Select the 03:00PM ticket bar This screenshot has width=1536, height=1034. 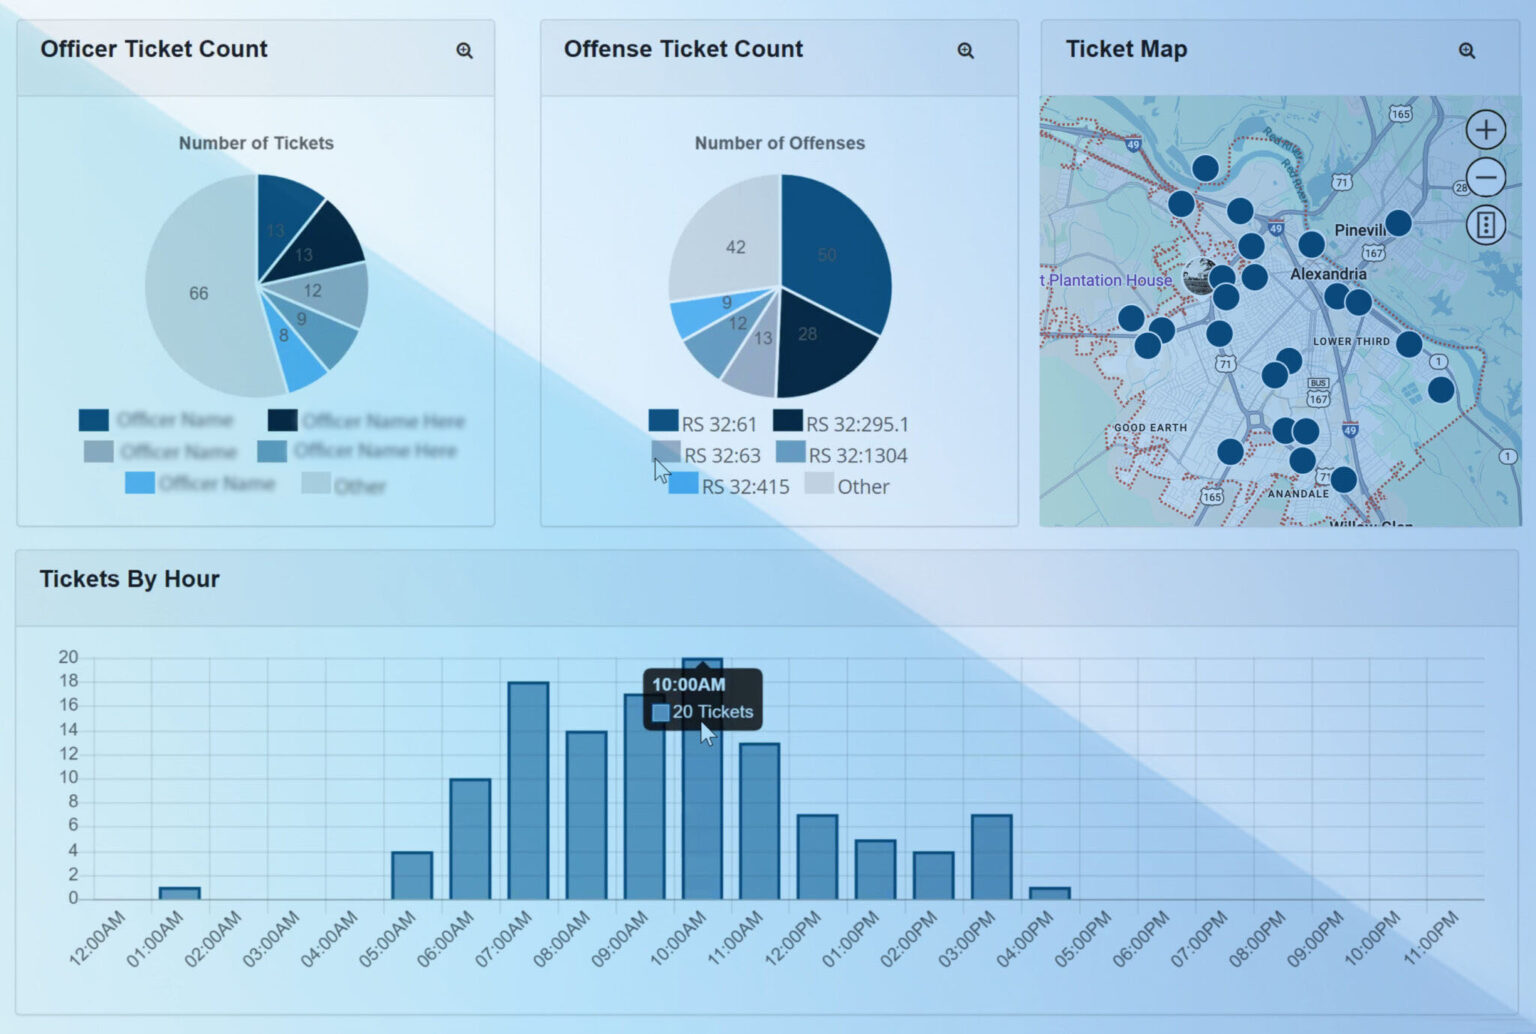click(992, 857)
